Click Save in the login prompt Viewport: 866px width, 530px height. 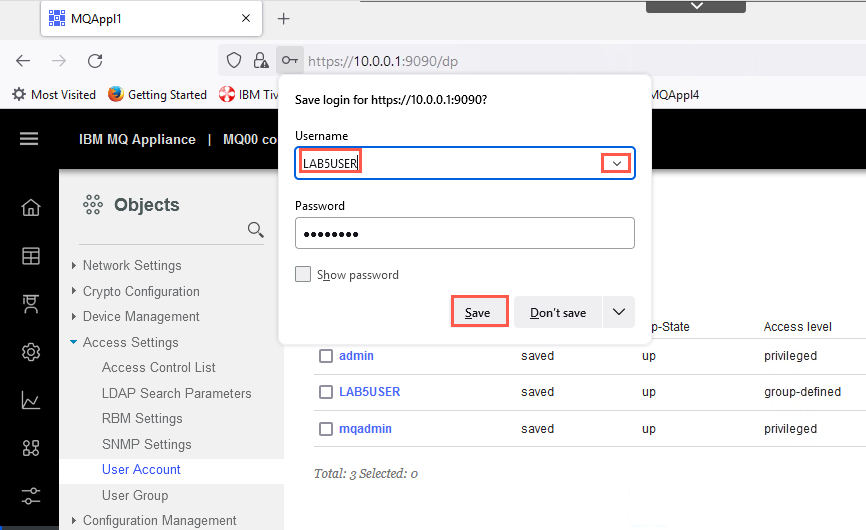click(x=479, y=312)
